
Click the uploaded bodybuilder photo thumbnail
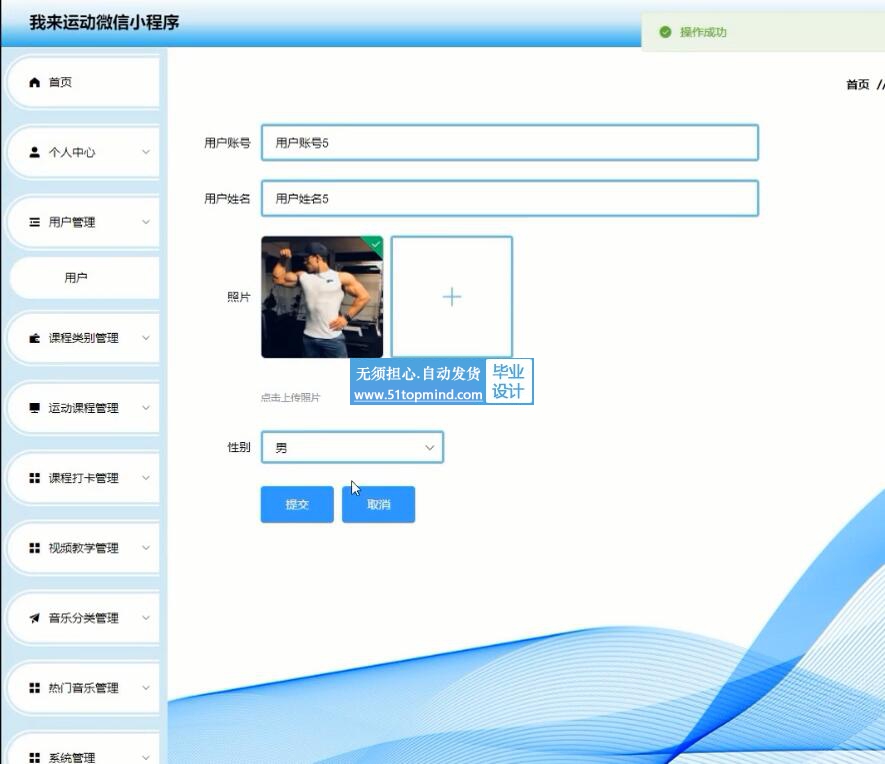[x=322, y=297]
